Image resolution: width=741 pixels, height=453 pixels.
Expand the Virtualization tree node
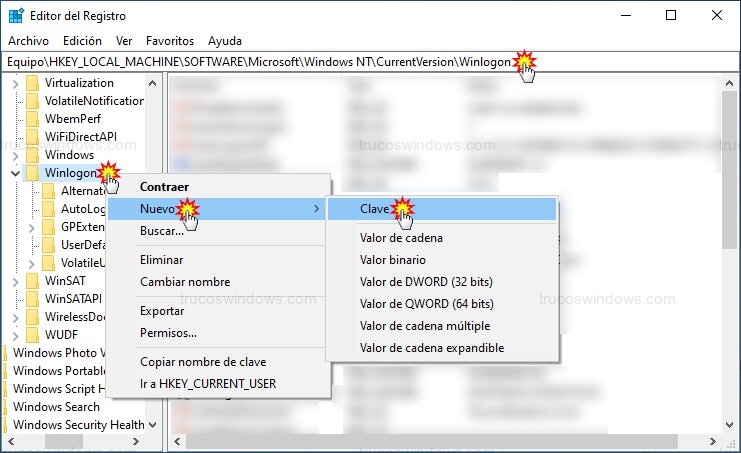(15, 83)
